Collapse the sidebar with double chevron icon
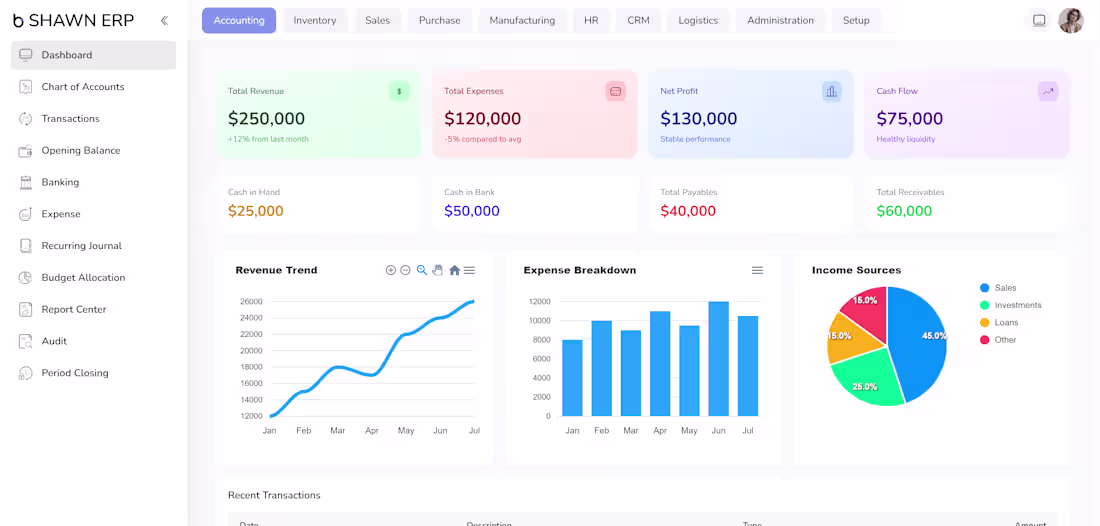Screen dimensions: 1100x526 [x=164, y=20]
